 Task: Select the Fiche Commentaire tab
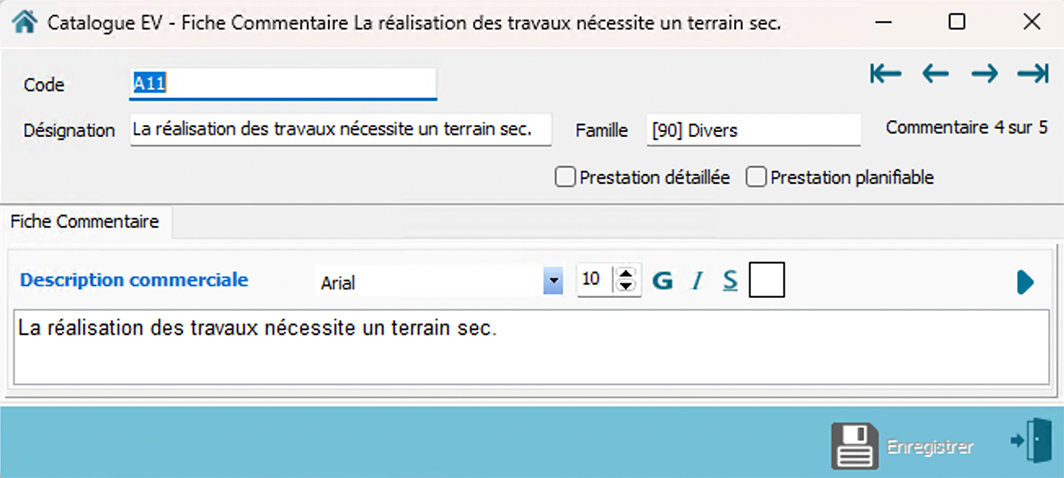point(85,222)
